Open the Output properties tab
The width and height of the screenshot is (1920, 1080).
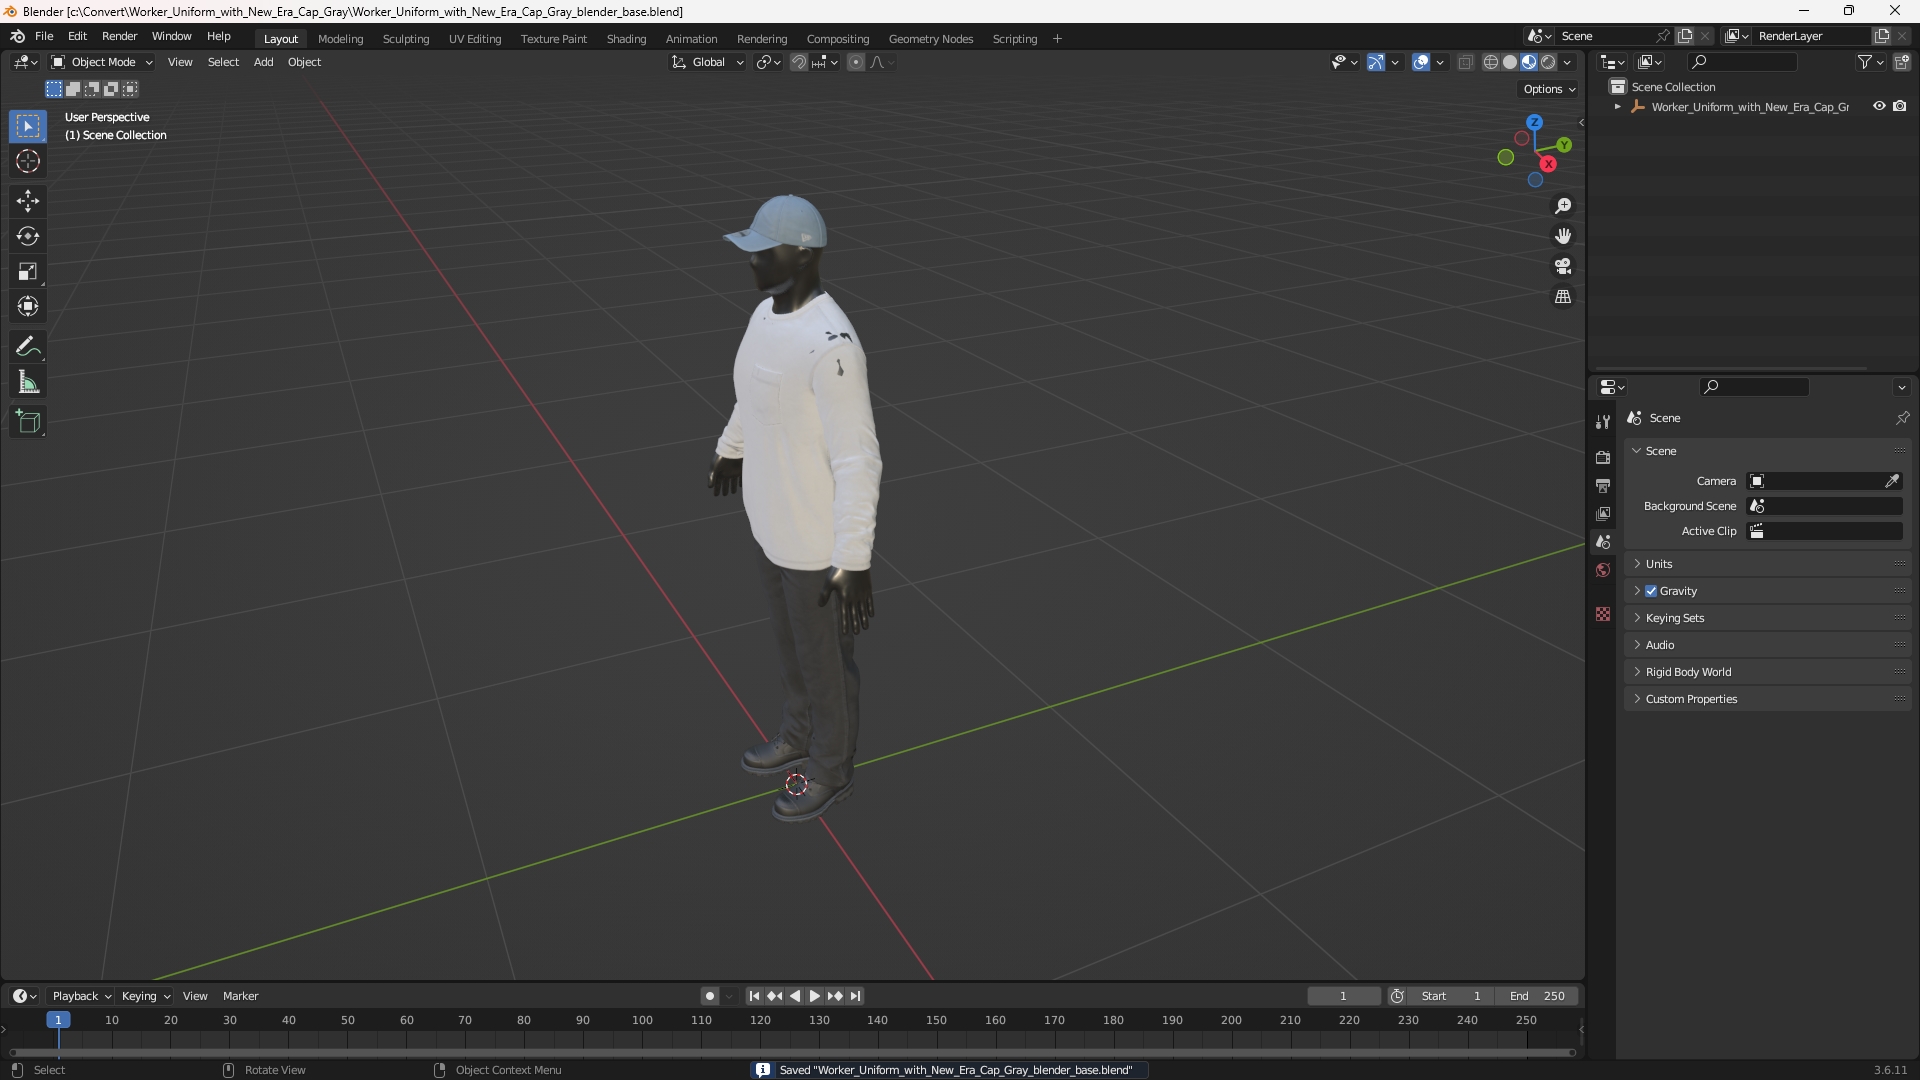1603,485
